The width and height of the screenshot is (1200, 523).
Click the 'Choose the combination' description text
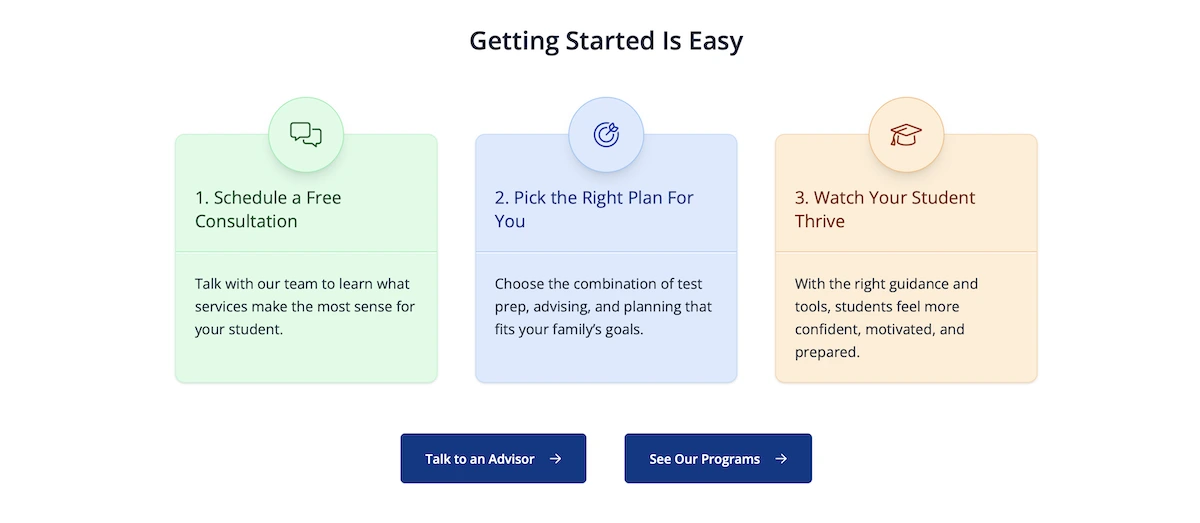(603, 306)
